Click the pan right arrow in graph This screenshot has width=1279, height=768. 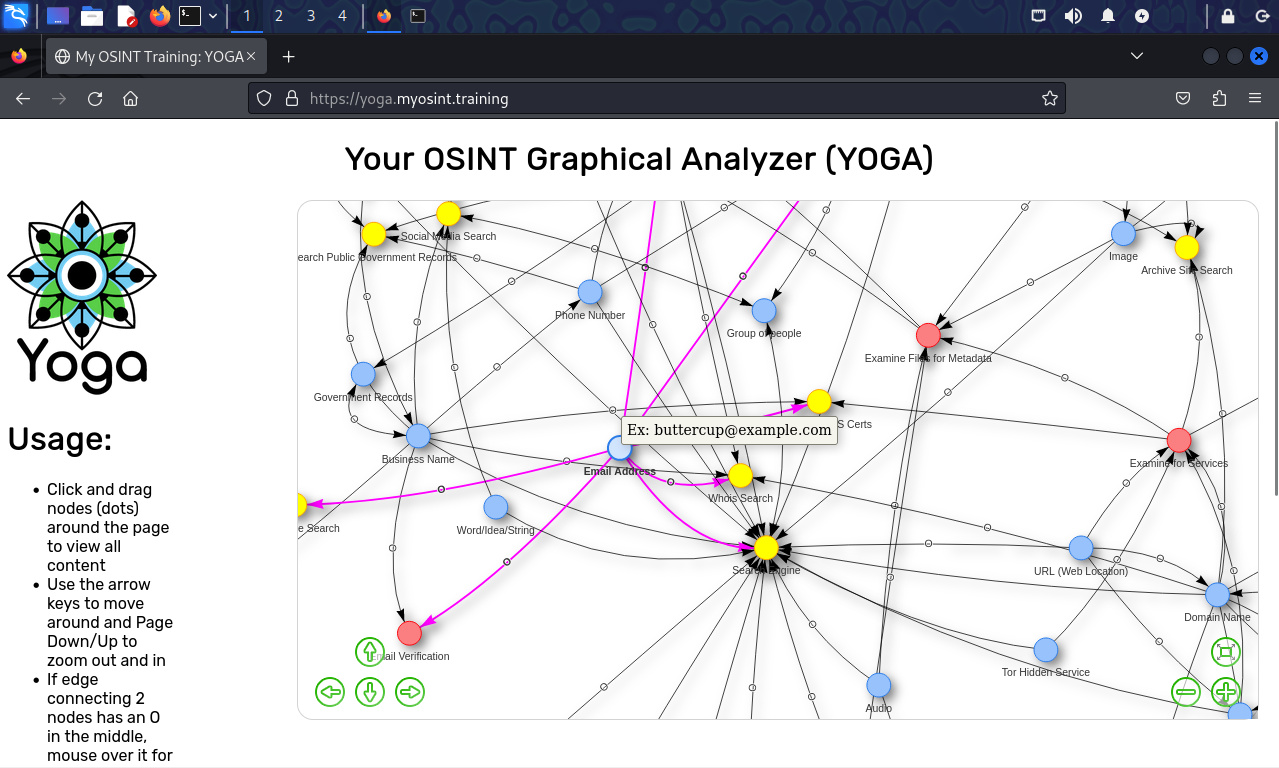[x=410, y=691]
